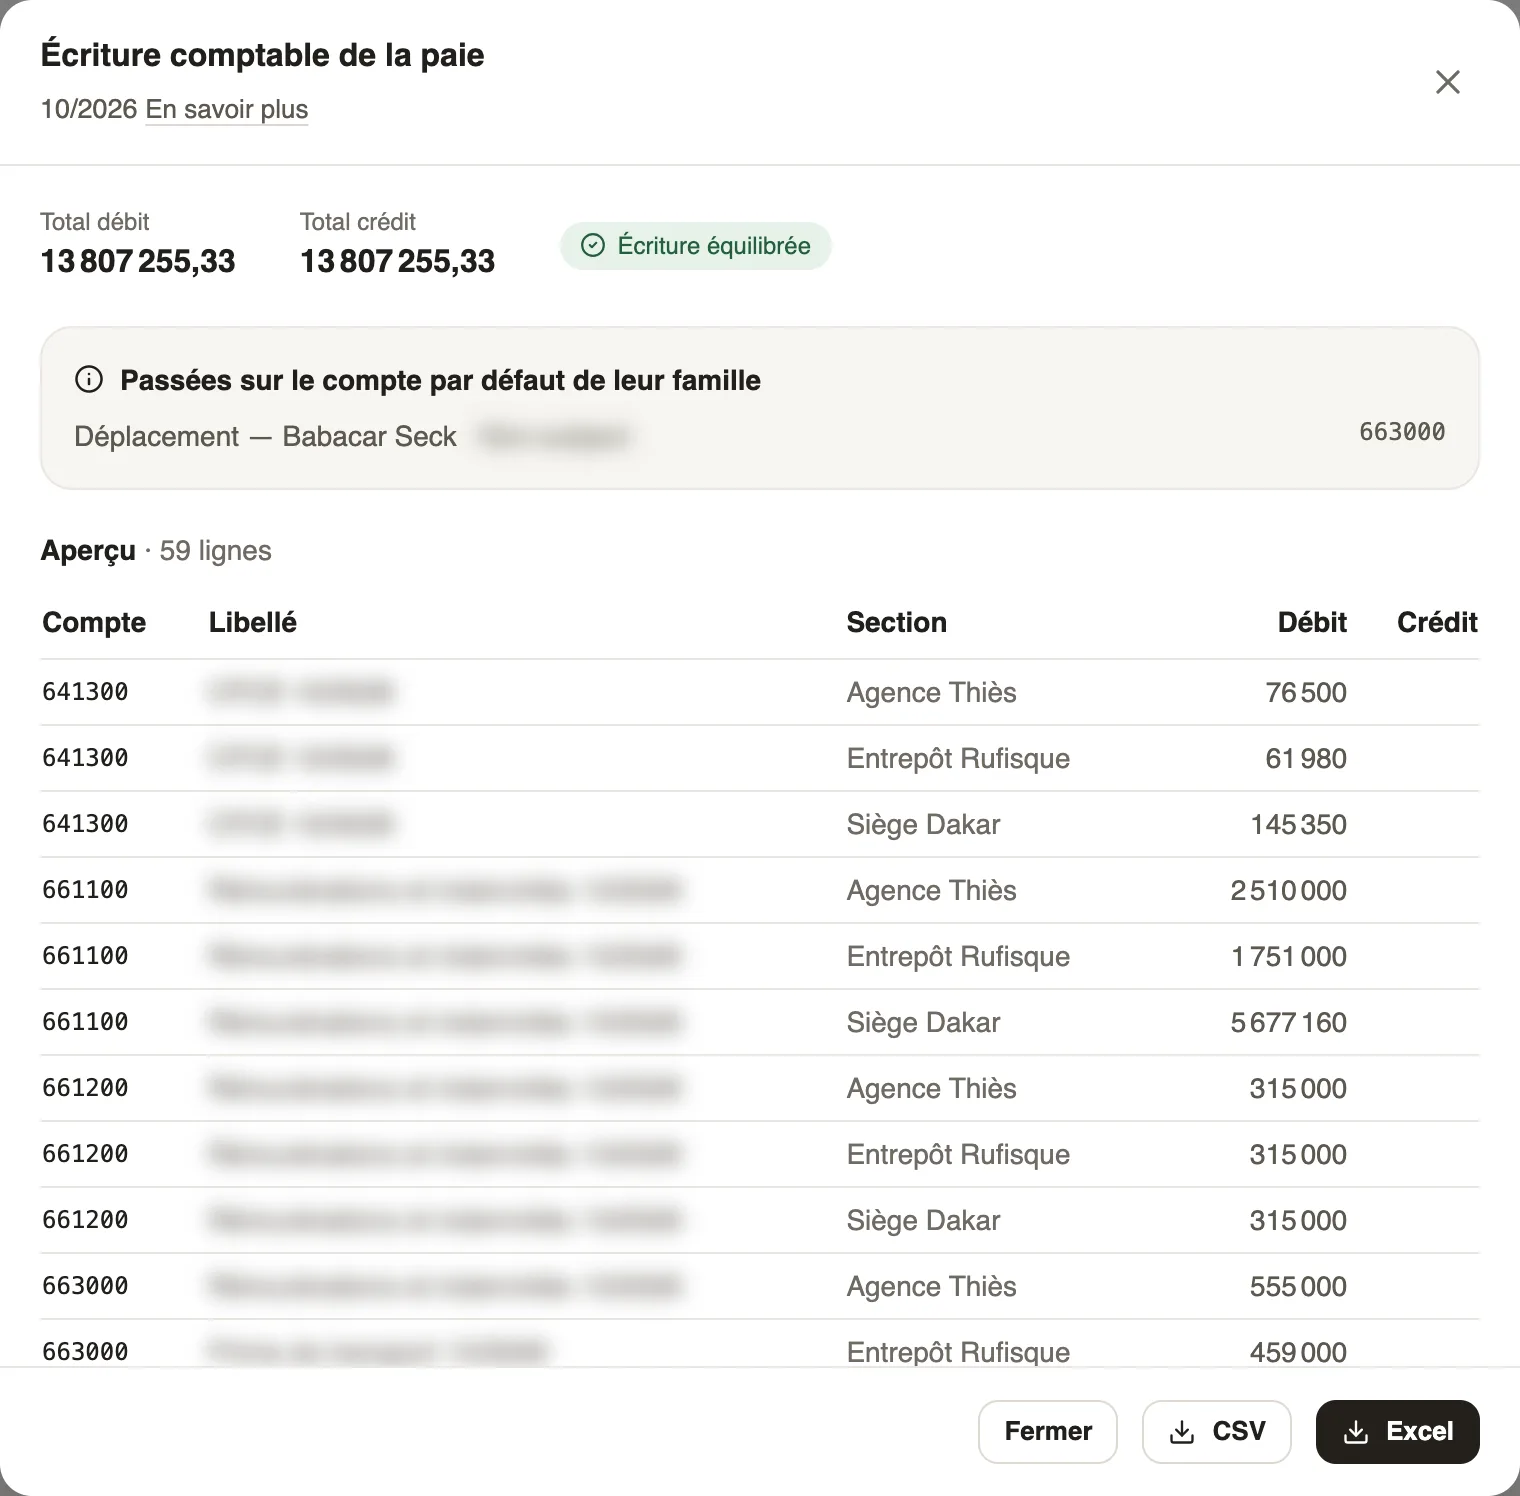Export the entry to Excel
Viewport: 1520px width, 1496px height.
click(1398, 1432)
